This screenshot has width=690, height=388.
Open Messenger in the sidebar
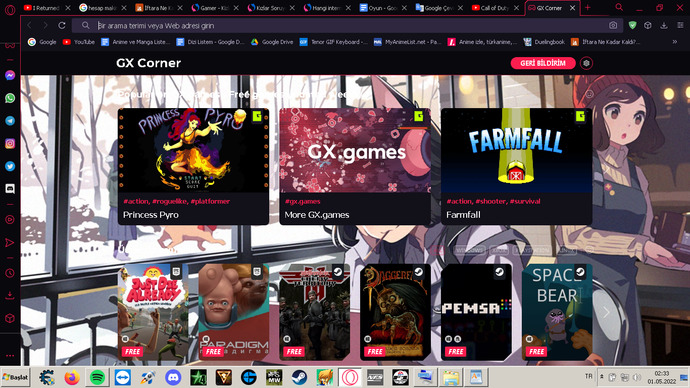(x=10, y=75)
